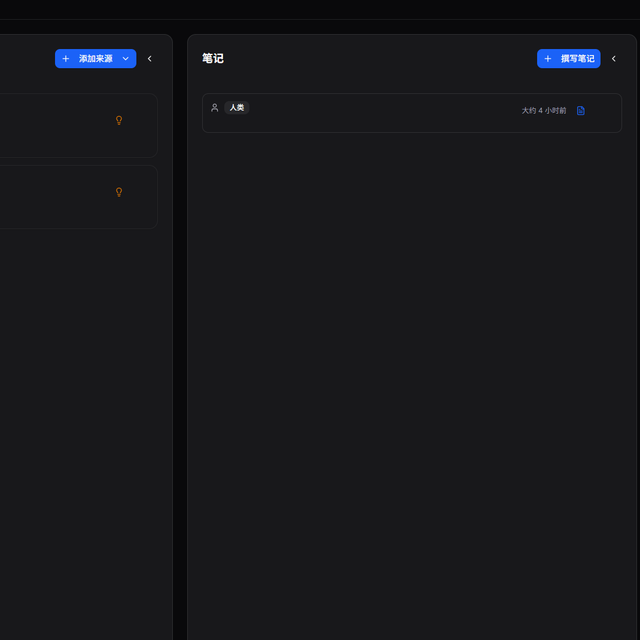Click the 撰写笔记 button text
This screenshot has width=640, height=640.
coord(578,59)
